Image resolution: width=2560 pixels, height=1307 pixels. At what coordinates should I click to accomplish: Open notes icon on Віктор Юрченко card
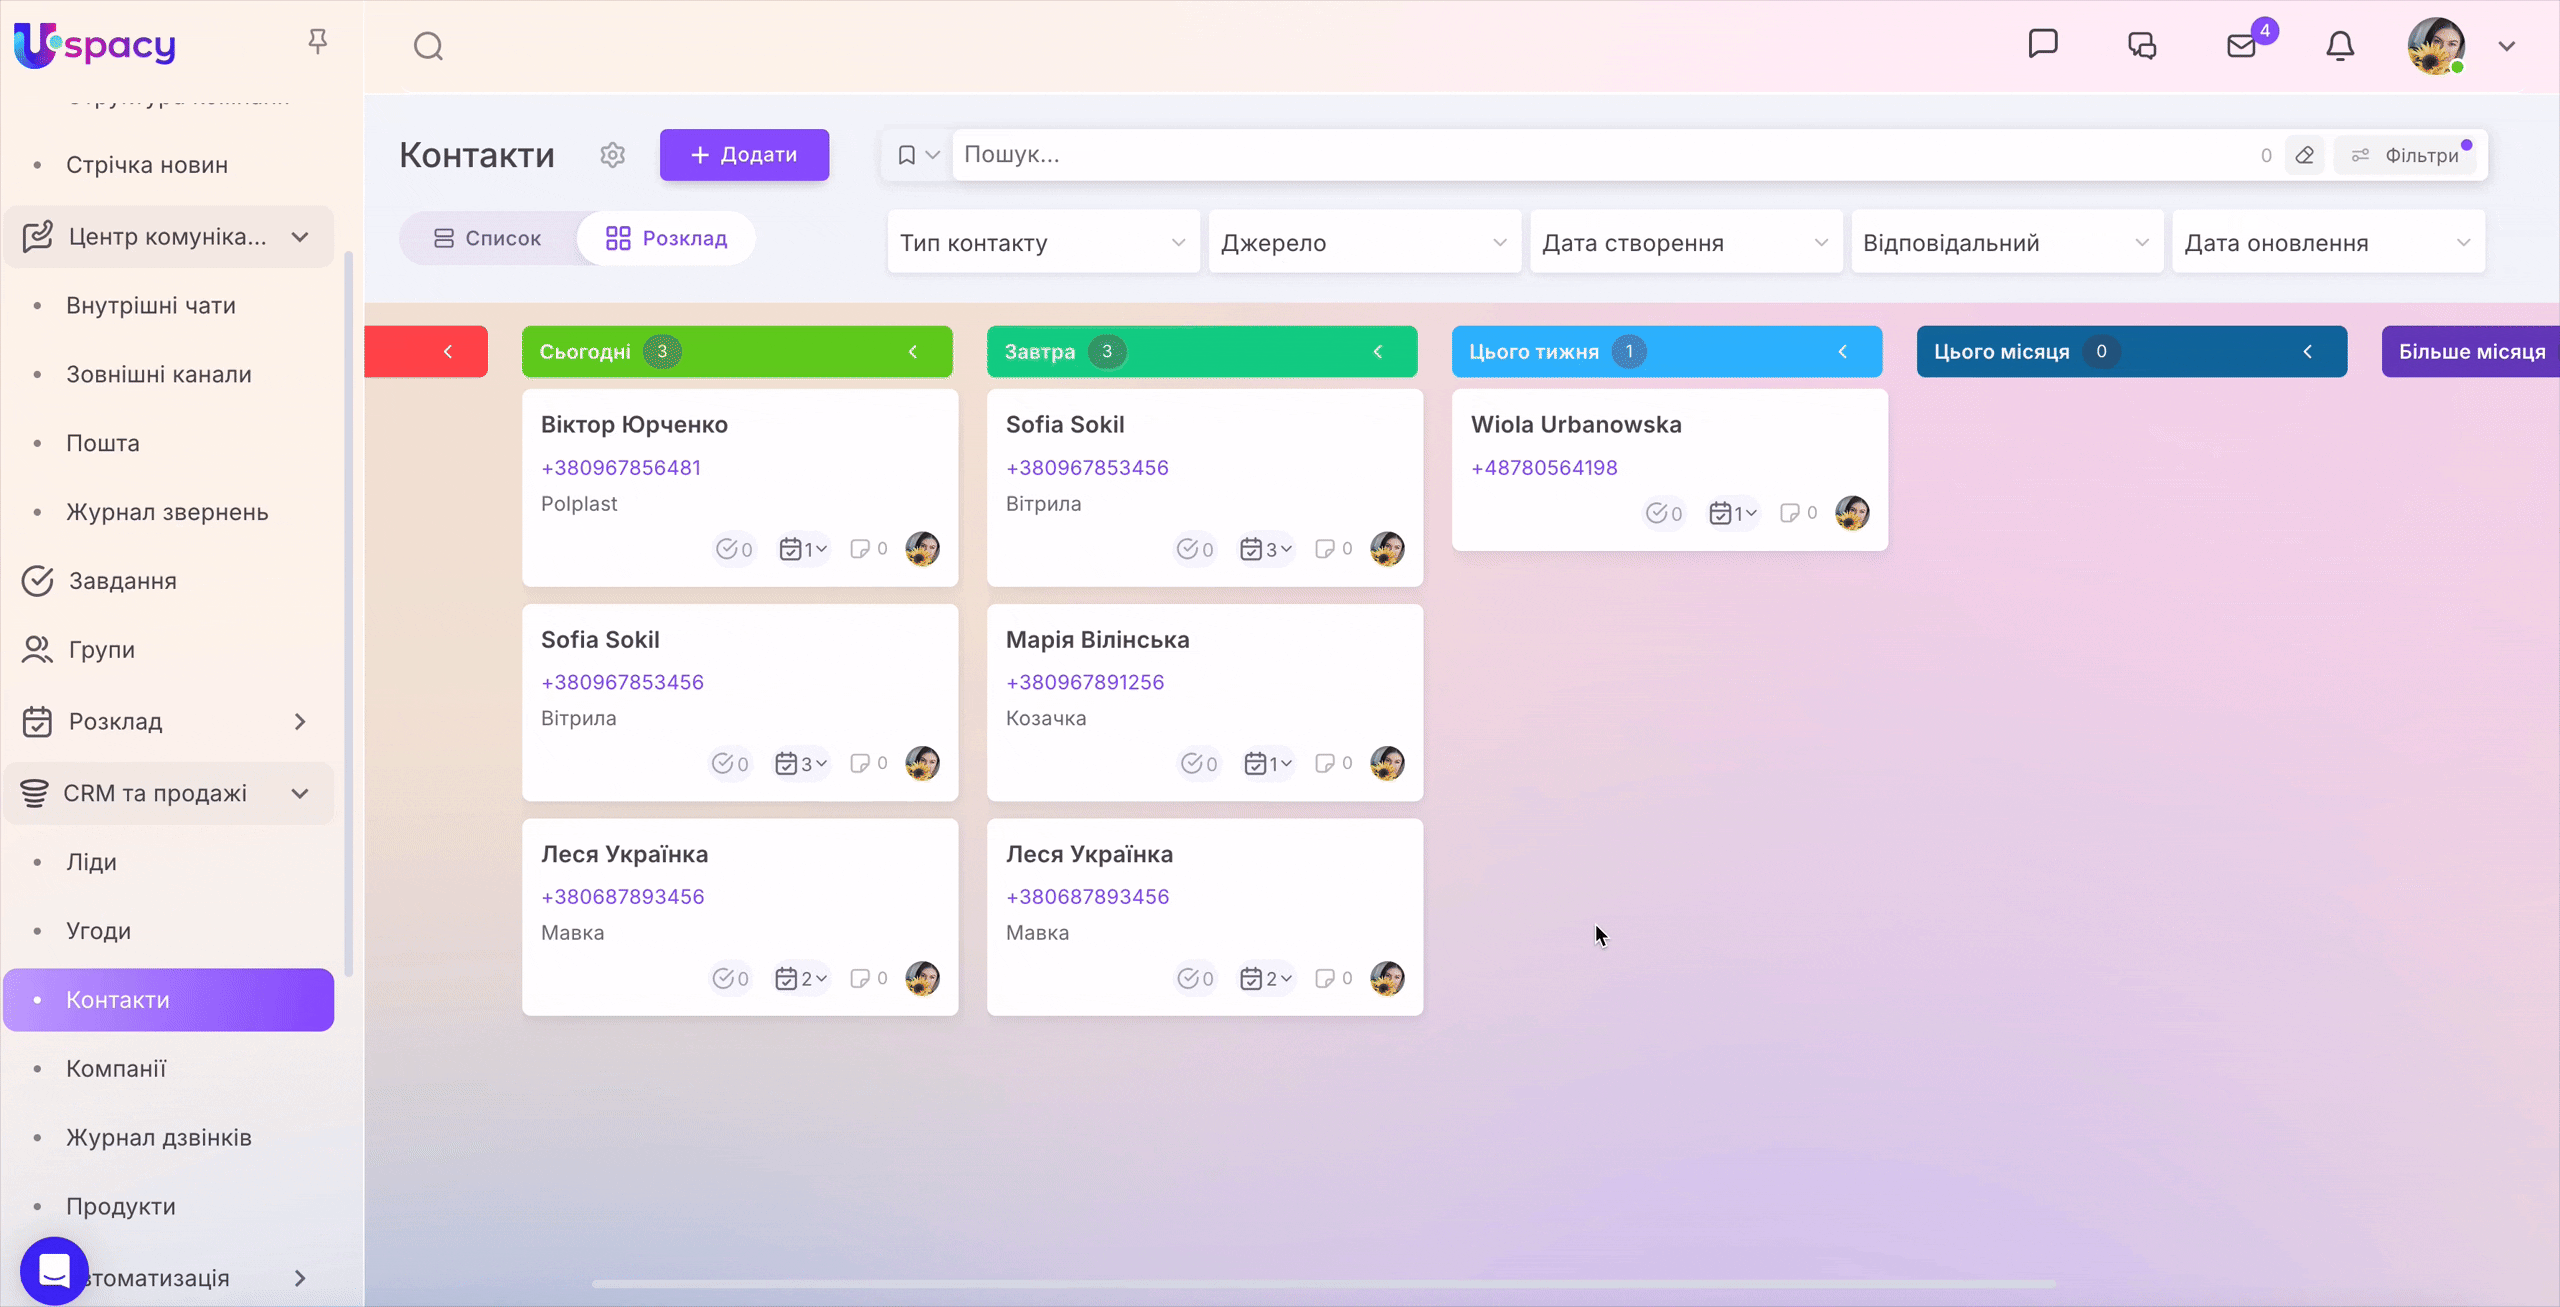pos(868,549)
